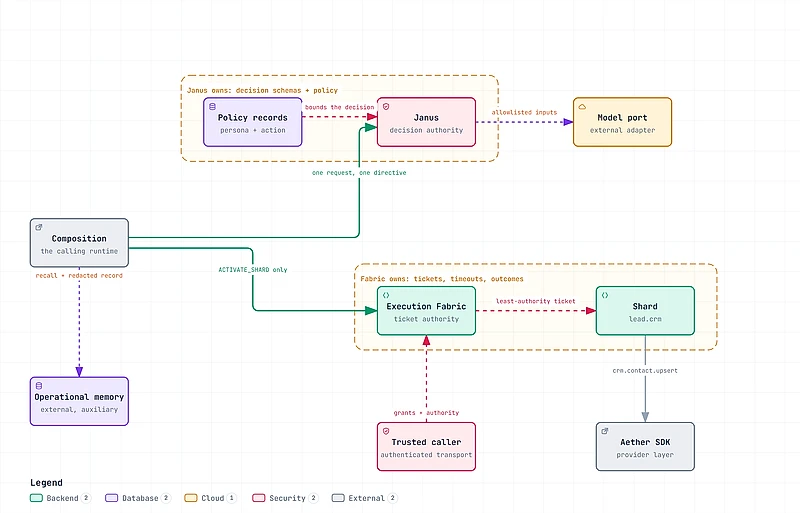Click the database icon in Policy records node
Image resolution: width=800 pixels, height=513 pixels.
[x=212, y=107]
